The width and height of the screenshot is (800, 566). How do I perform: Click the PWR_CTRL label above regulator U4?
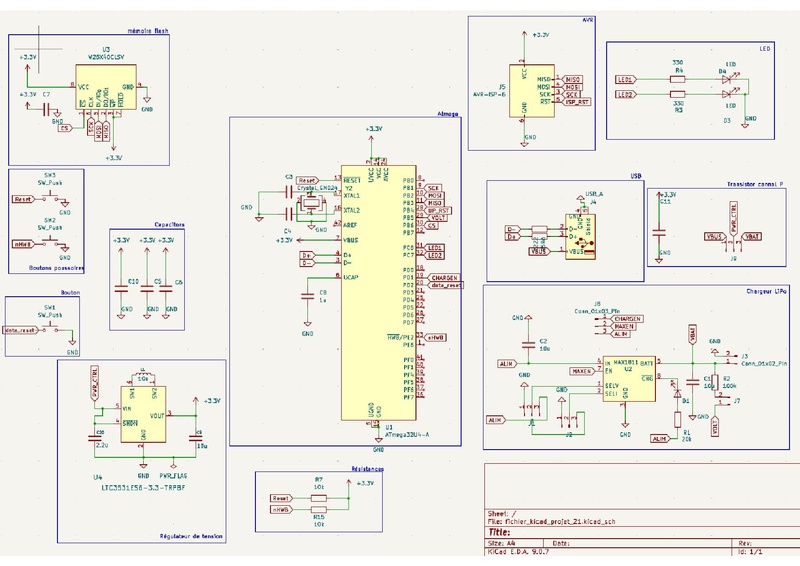point(94,383)
